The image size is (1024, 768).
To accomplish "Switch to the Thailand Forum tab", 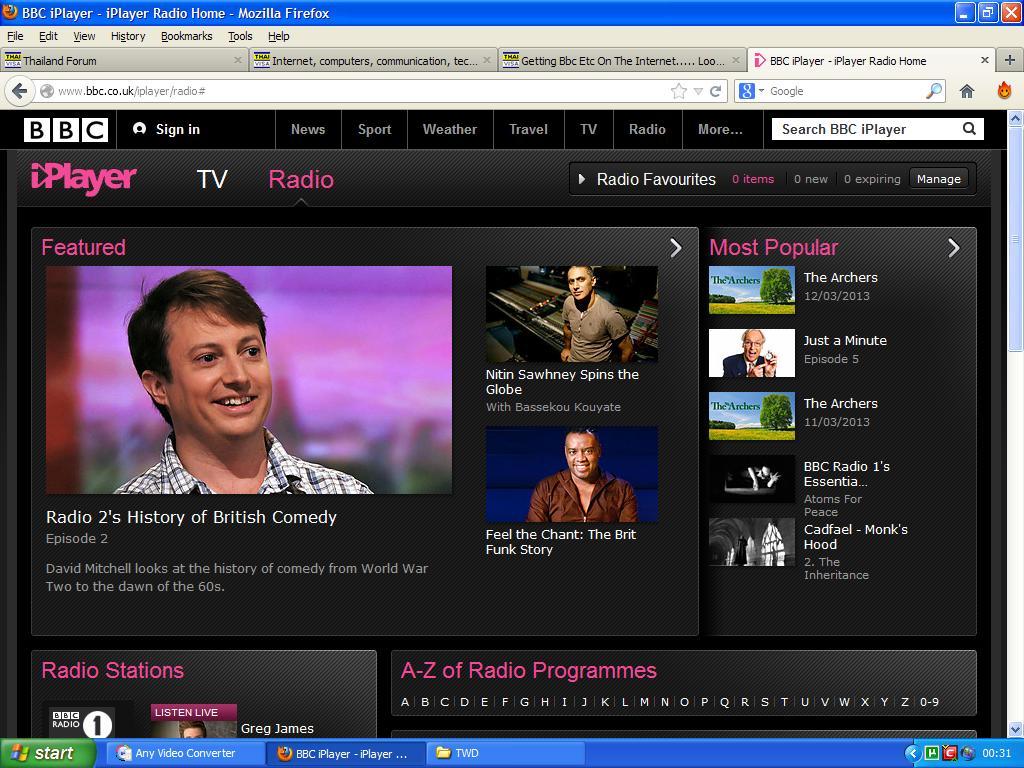I will [124, 60].
